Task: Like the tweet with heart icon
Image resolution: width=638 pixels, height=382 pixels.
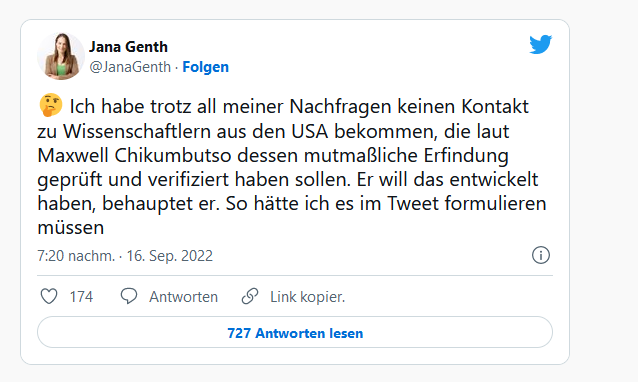Action: pyautogui.click(x=49, y=296)
